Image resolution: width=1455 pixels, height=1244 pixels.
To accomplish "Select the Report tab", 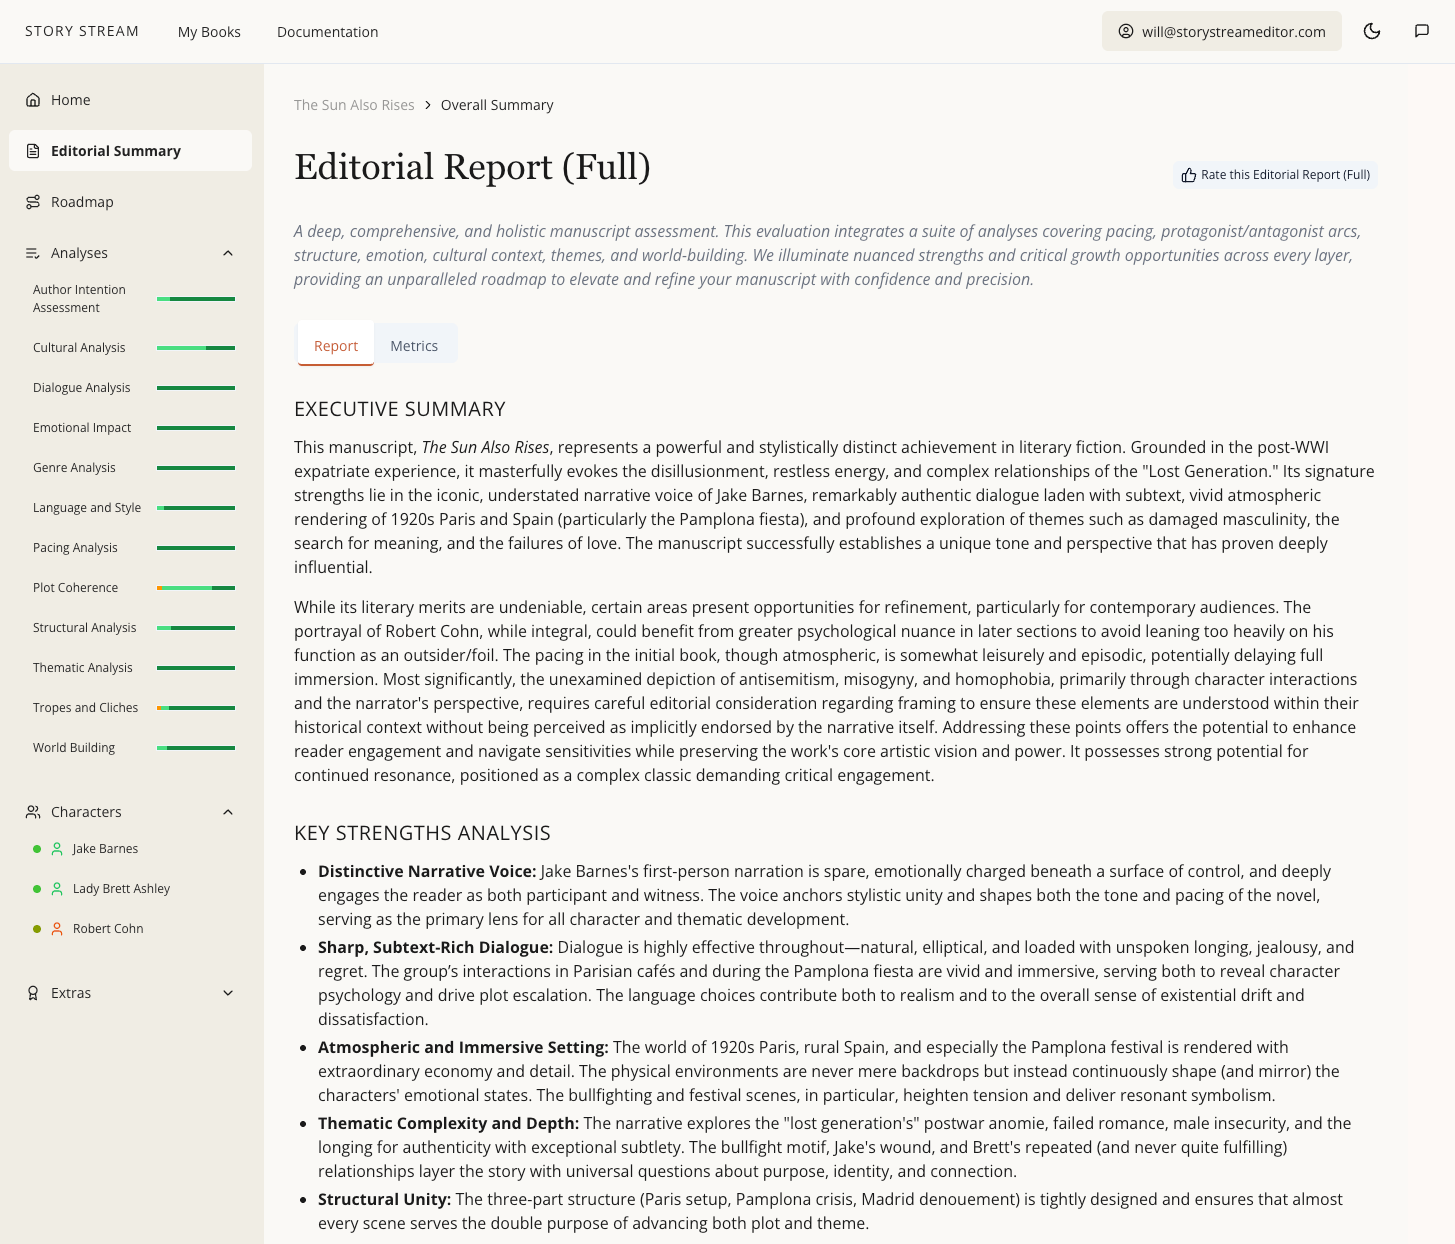I will 335,346.
